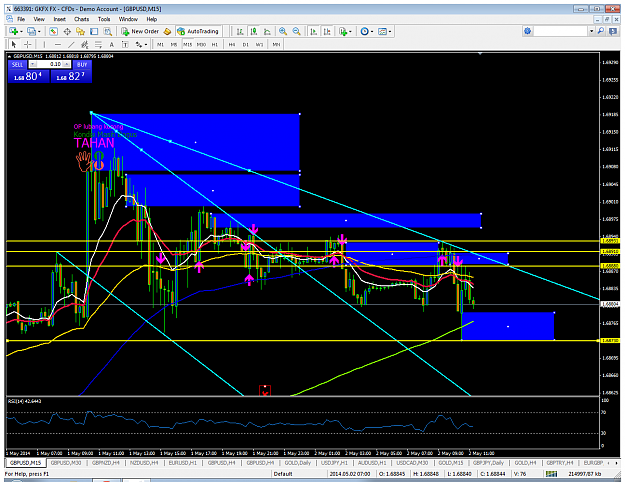The height and width of the screenshot is (482, 625).
Task: Click the toolbar search input field
Action: coord(560,31)
